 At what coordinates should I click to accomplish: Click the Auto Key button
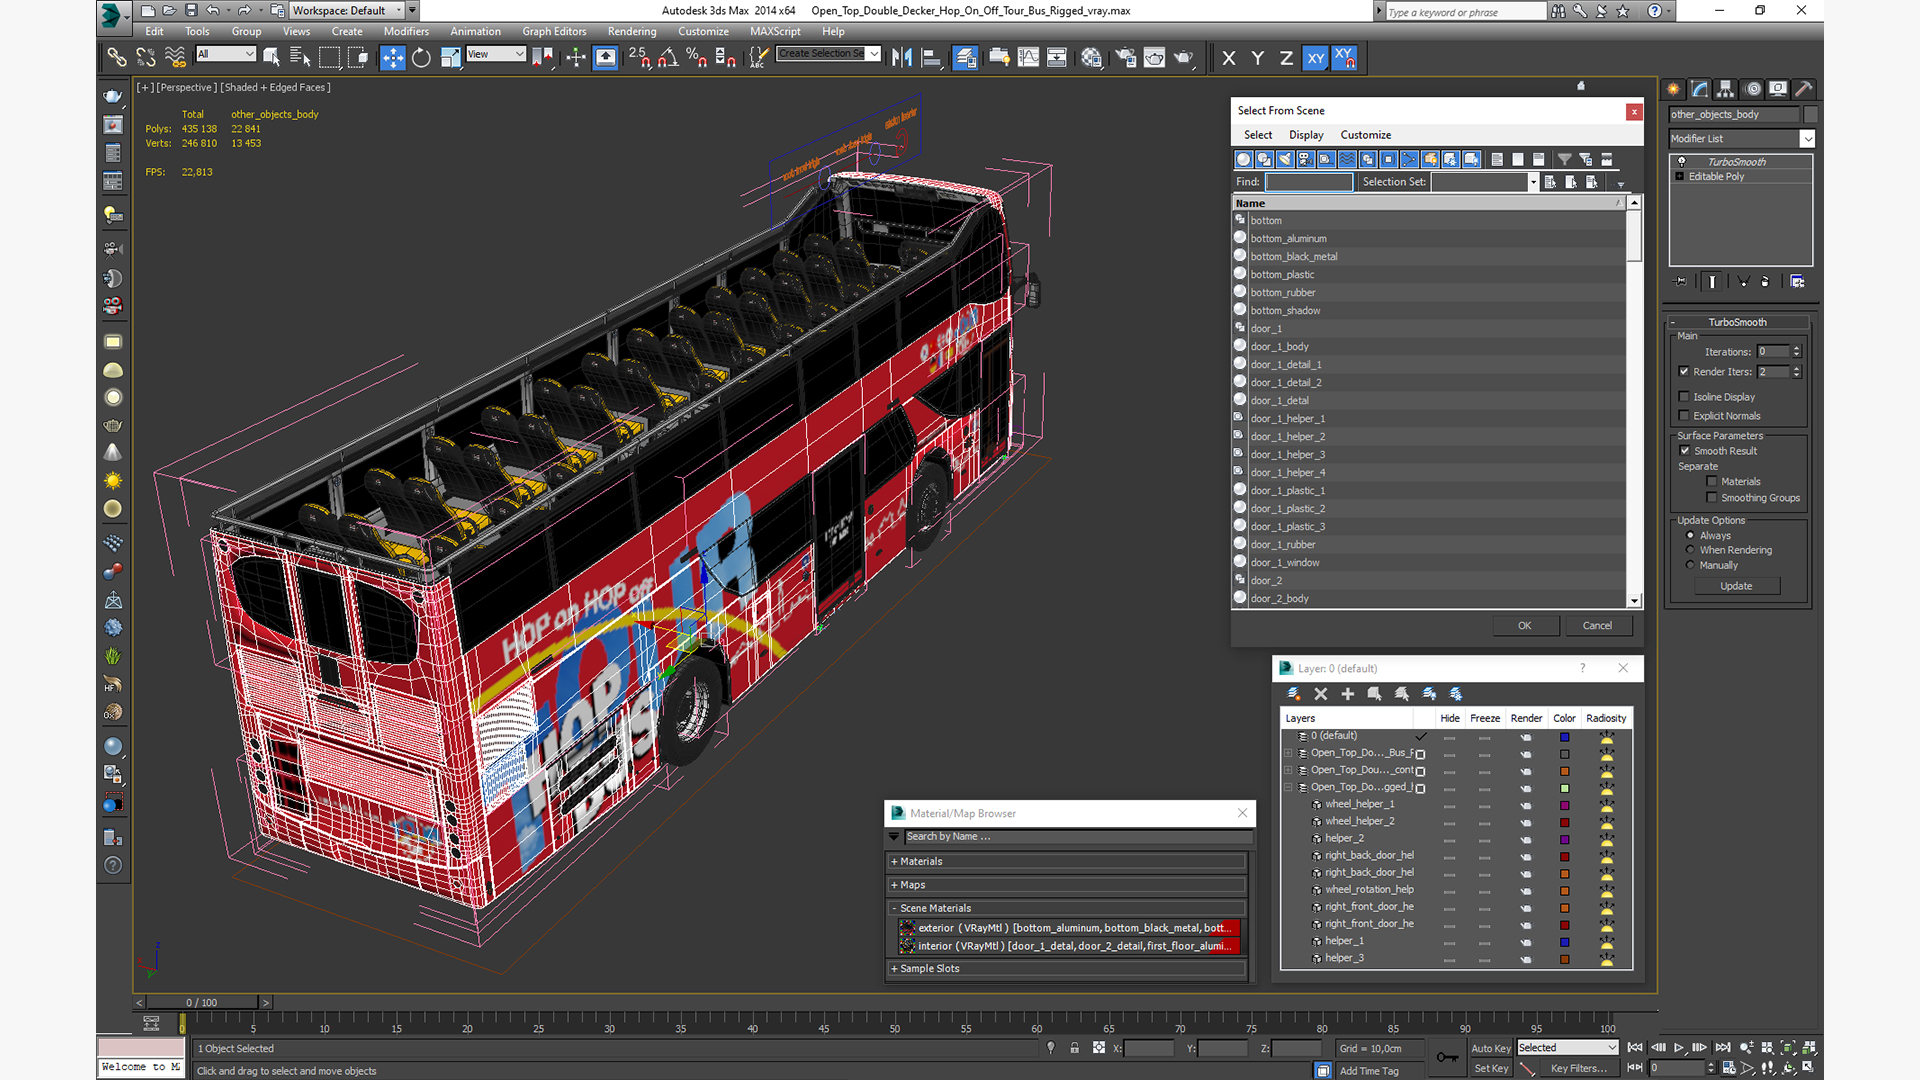(x=1491, y=1049)
